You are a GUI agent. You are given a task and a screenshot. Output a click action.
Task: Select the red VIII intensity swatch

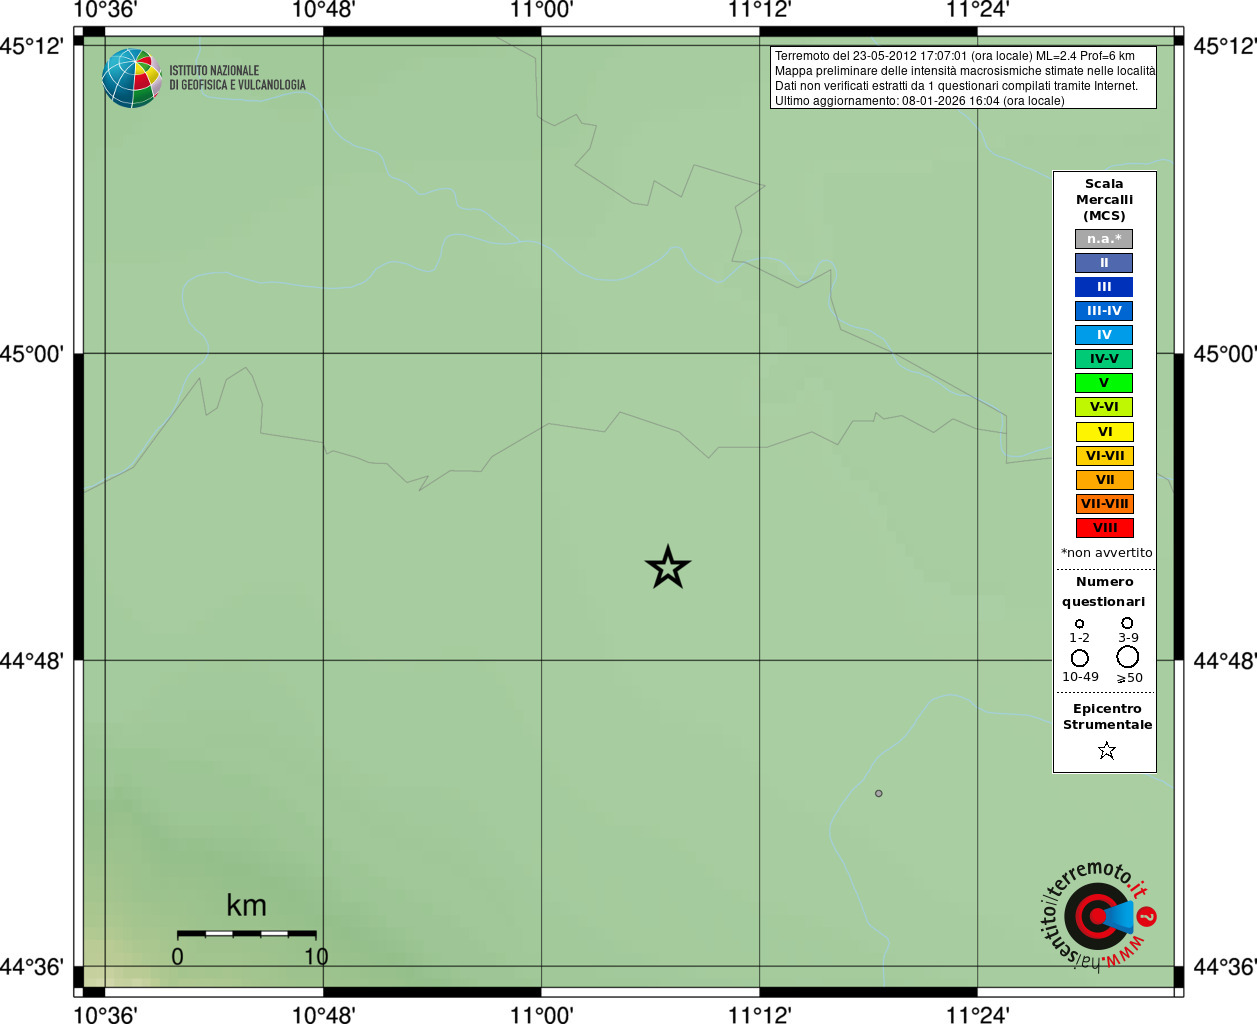click(1104, 528)
